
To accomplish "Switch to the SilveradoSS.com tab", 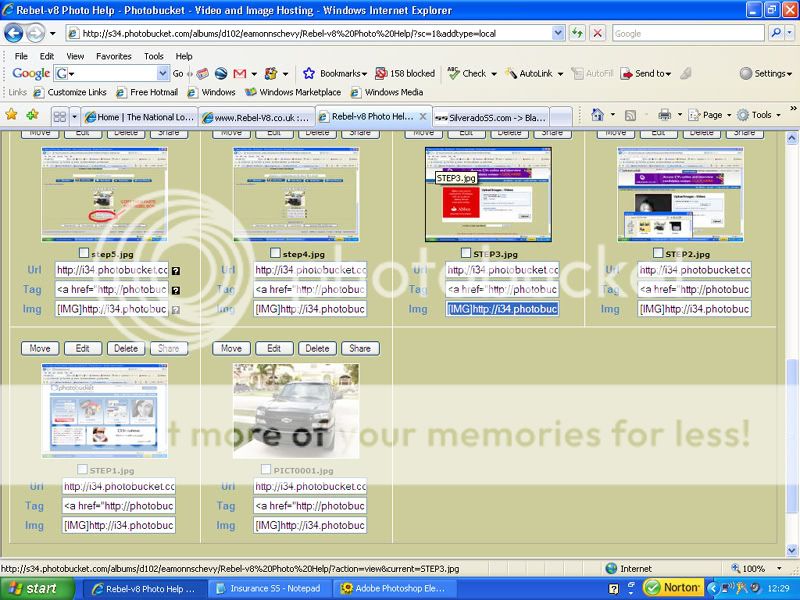I will pos(491,117).
